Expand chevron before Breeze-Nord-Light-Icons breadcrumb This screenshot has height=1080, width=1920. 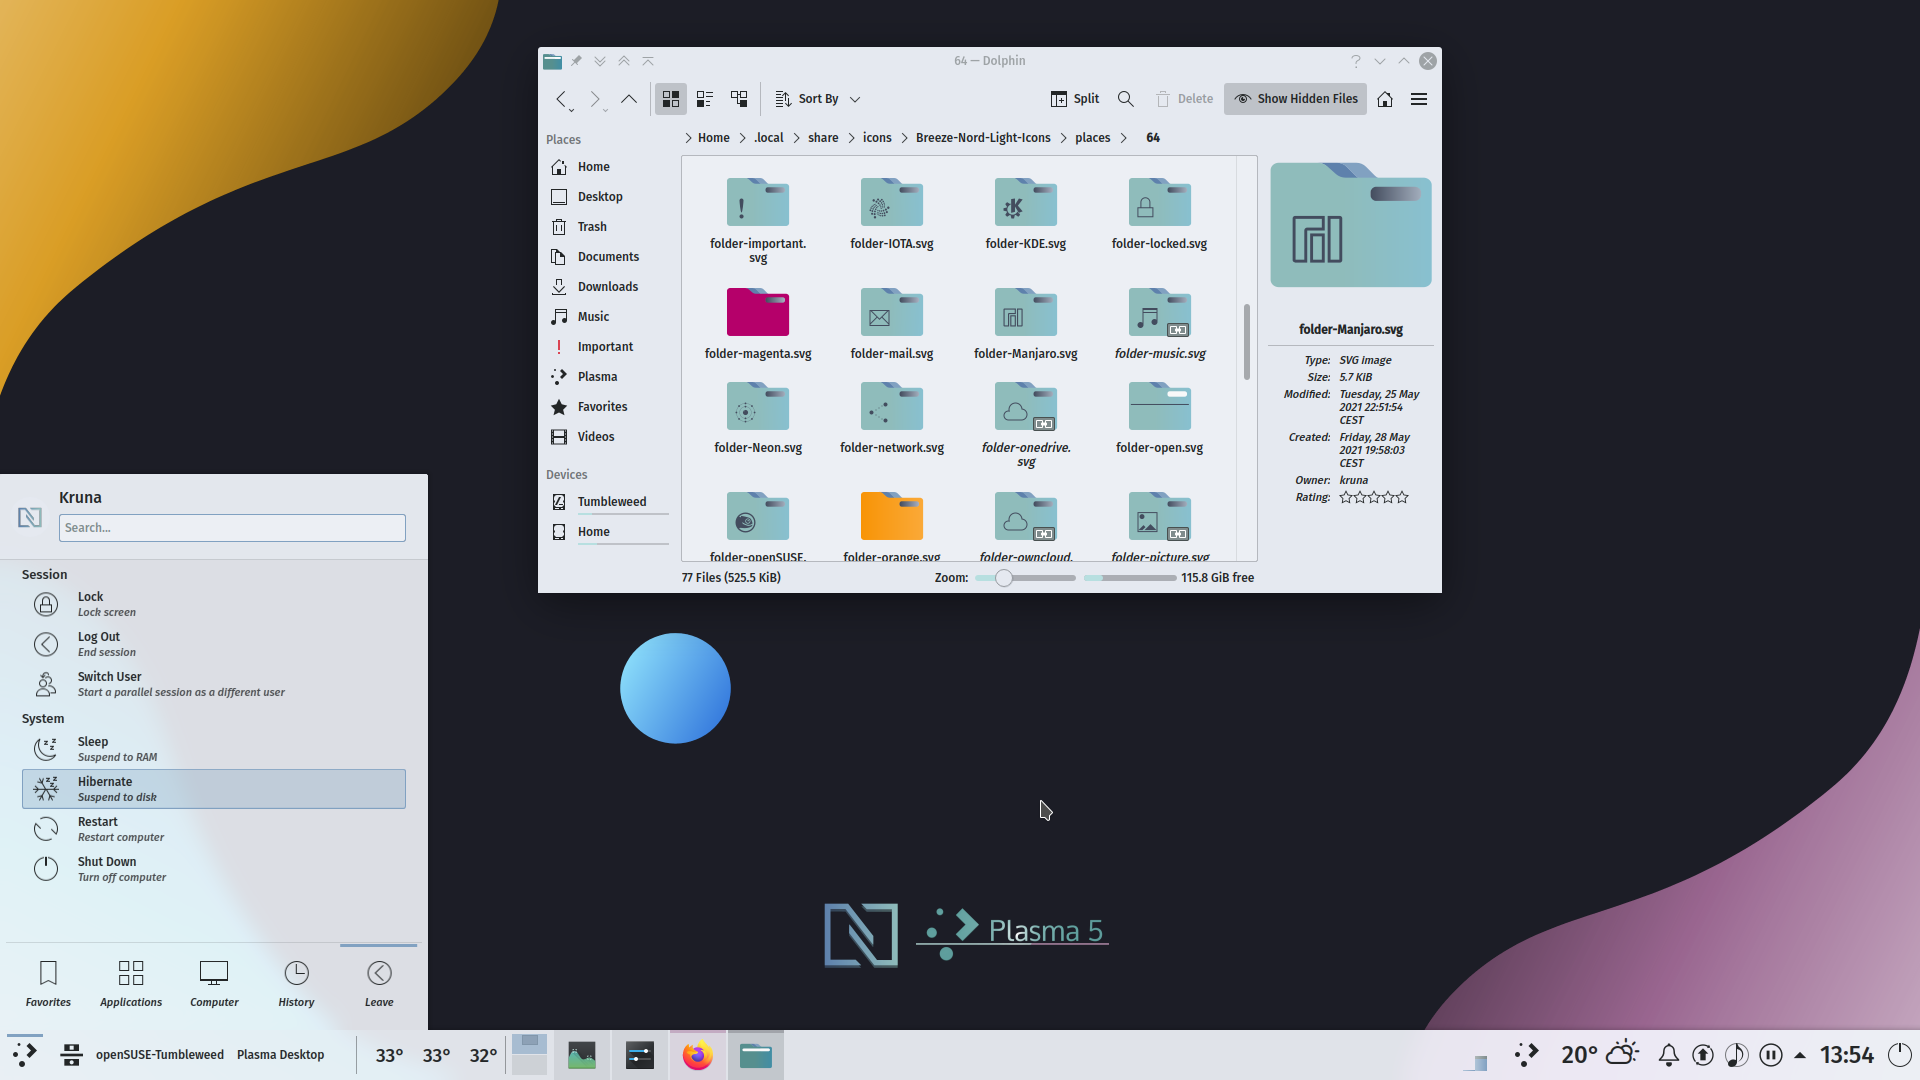(904, 138)
